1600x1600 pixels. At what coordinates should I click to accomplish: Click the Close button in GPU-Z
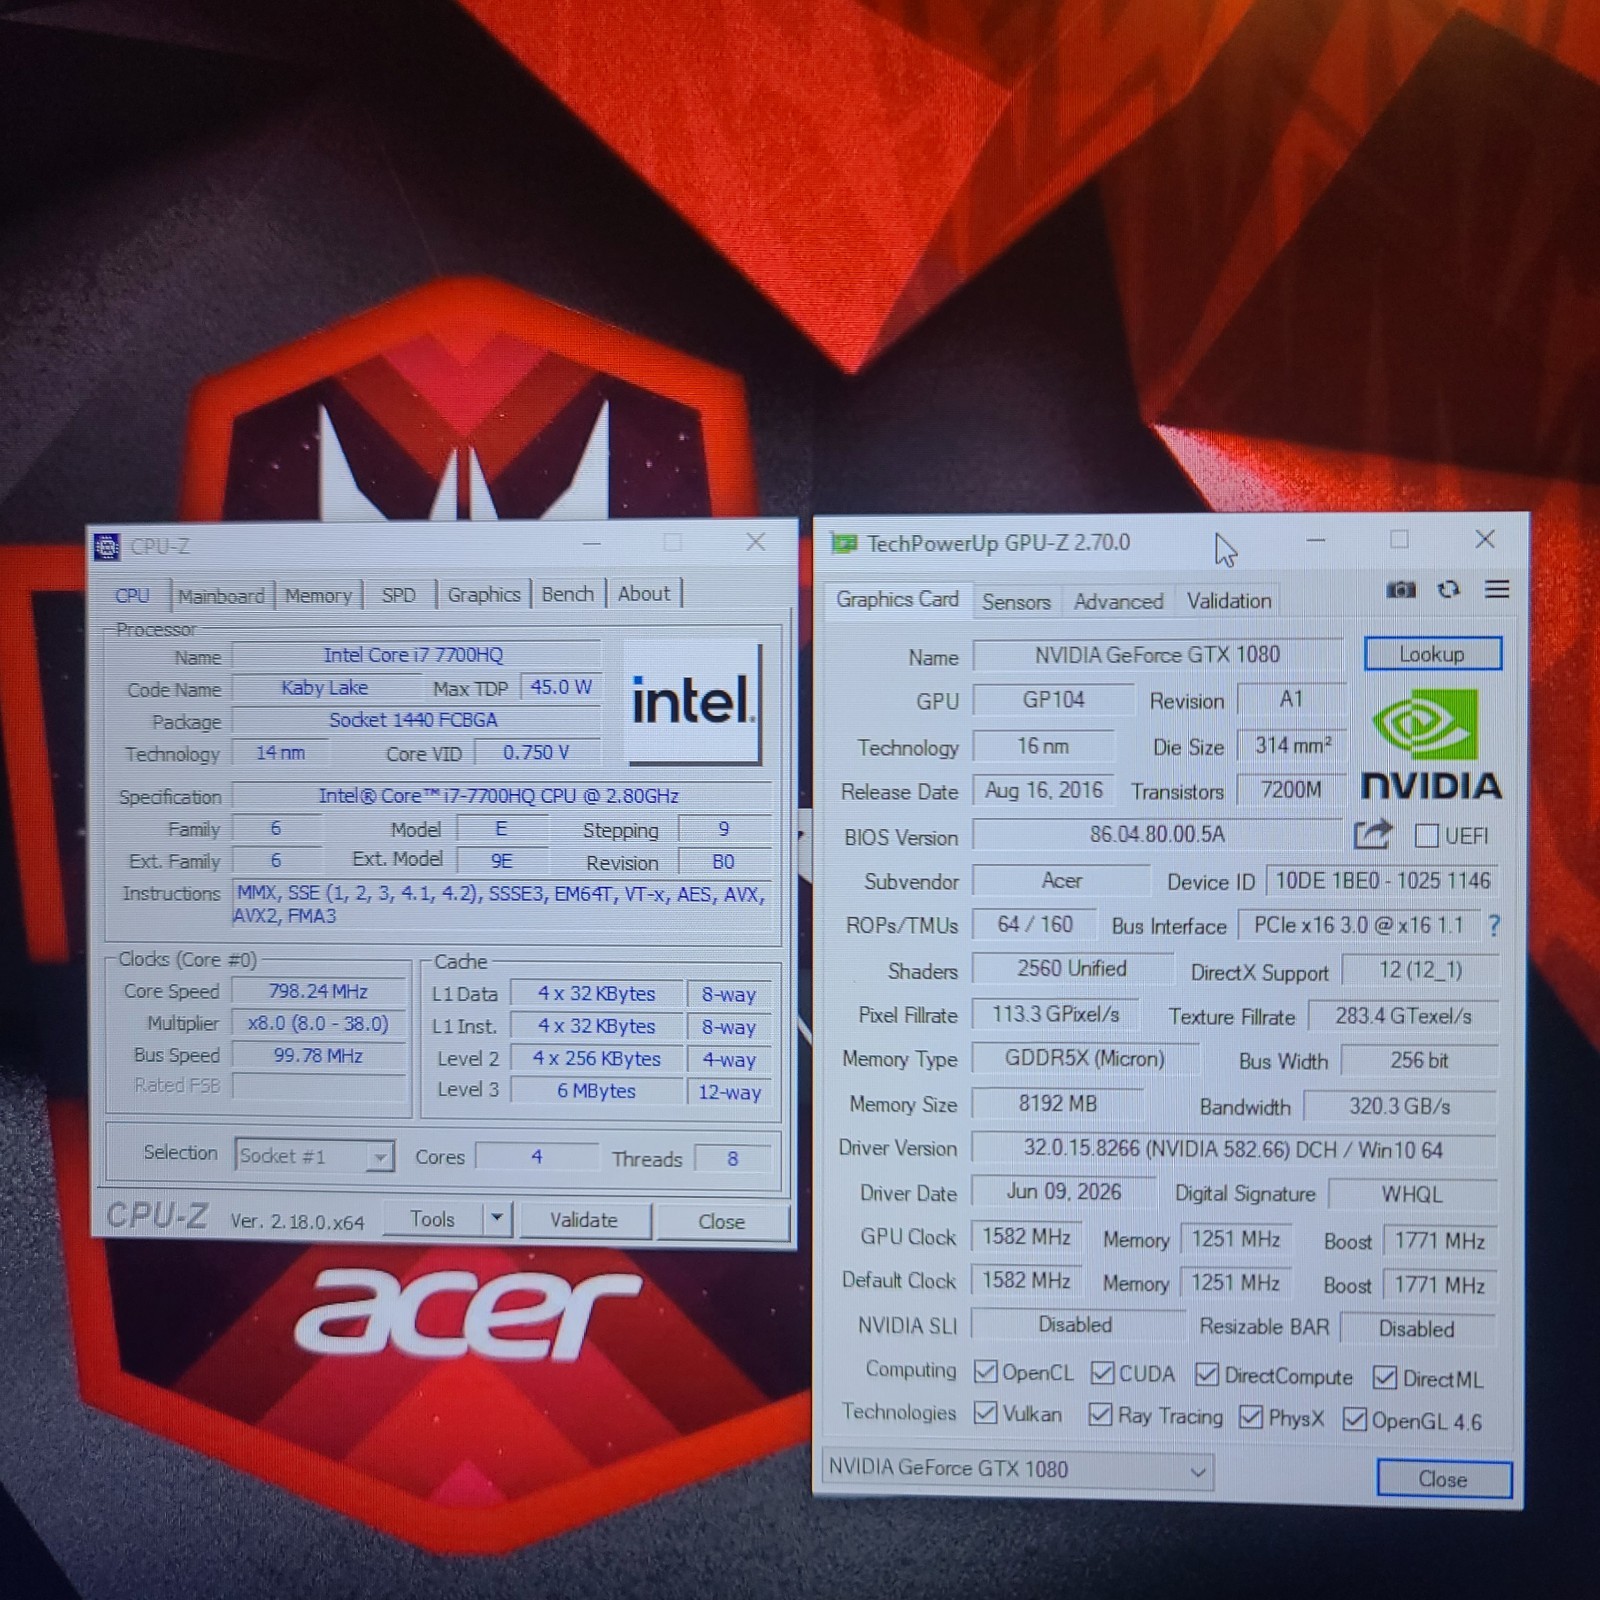pyautogui.click(x=1443, y=1479)
